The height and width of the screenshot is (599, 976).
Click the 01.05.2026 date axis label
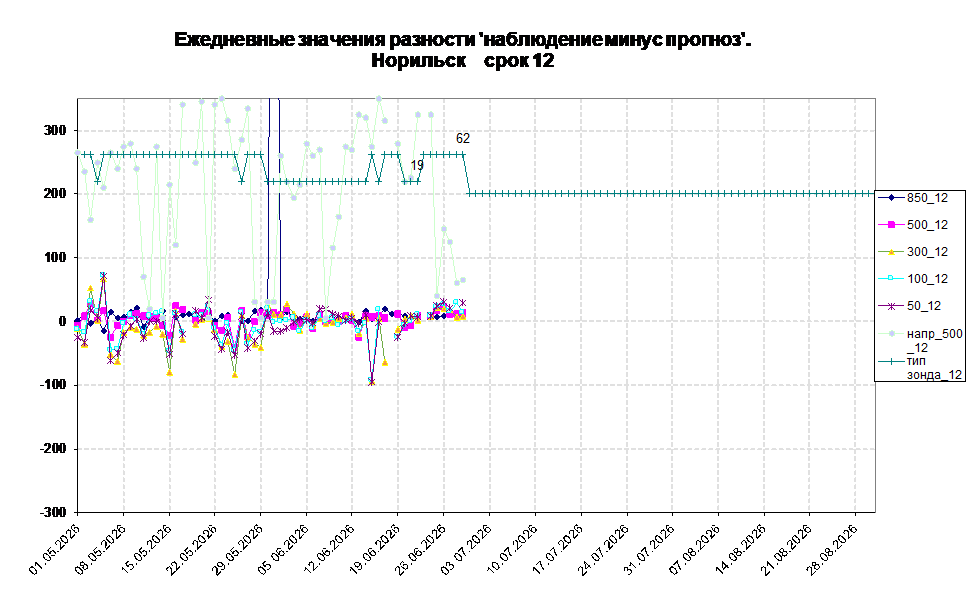(x=55, y=549)
